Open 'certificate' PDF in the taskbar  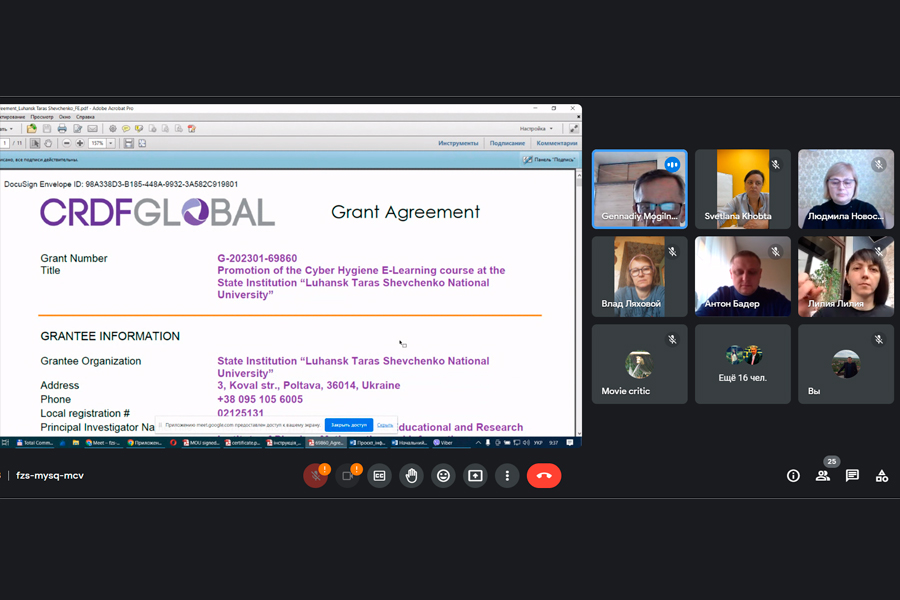coord(243,443)
